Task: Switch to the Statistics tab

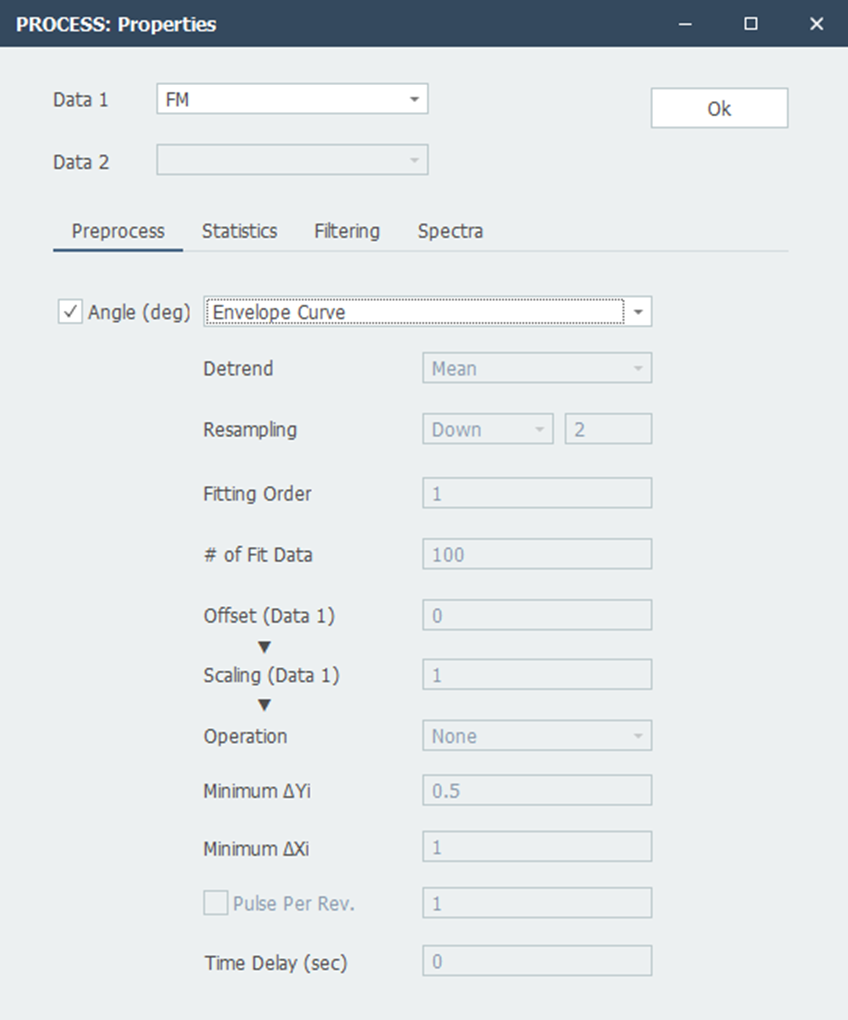Action: (x=239, y=231)
